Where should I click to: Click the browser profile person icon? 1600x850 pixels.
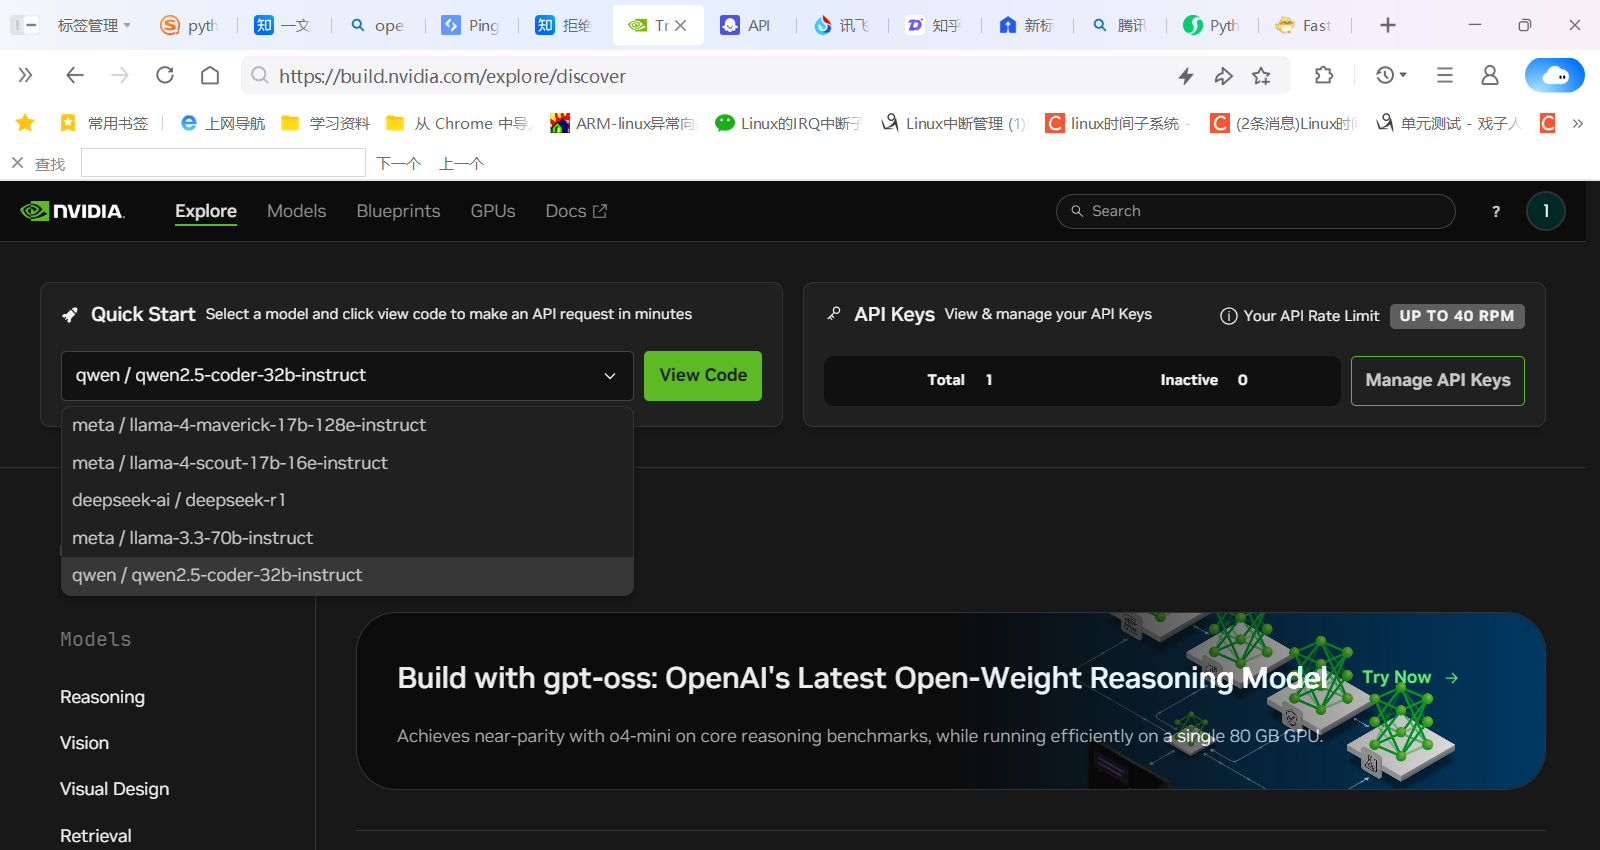[x=1490, y=75]
